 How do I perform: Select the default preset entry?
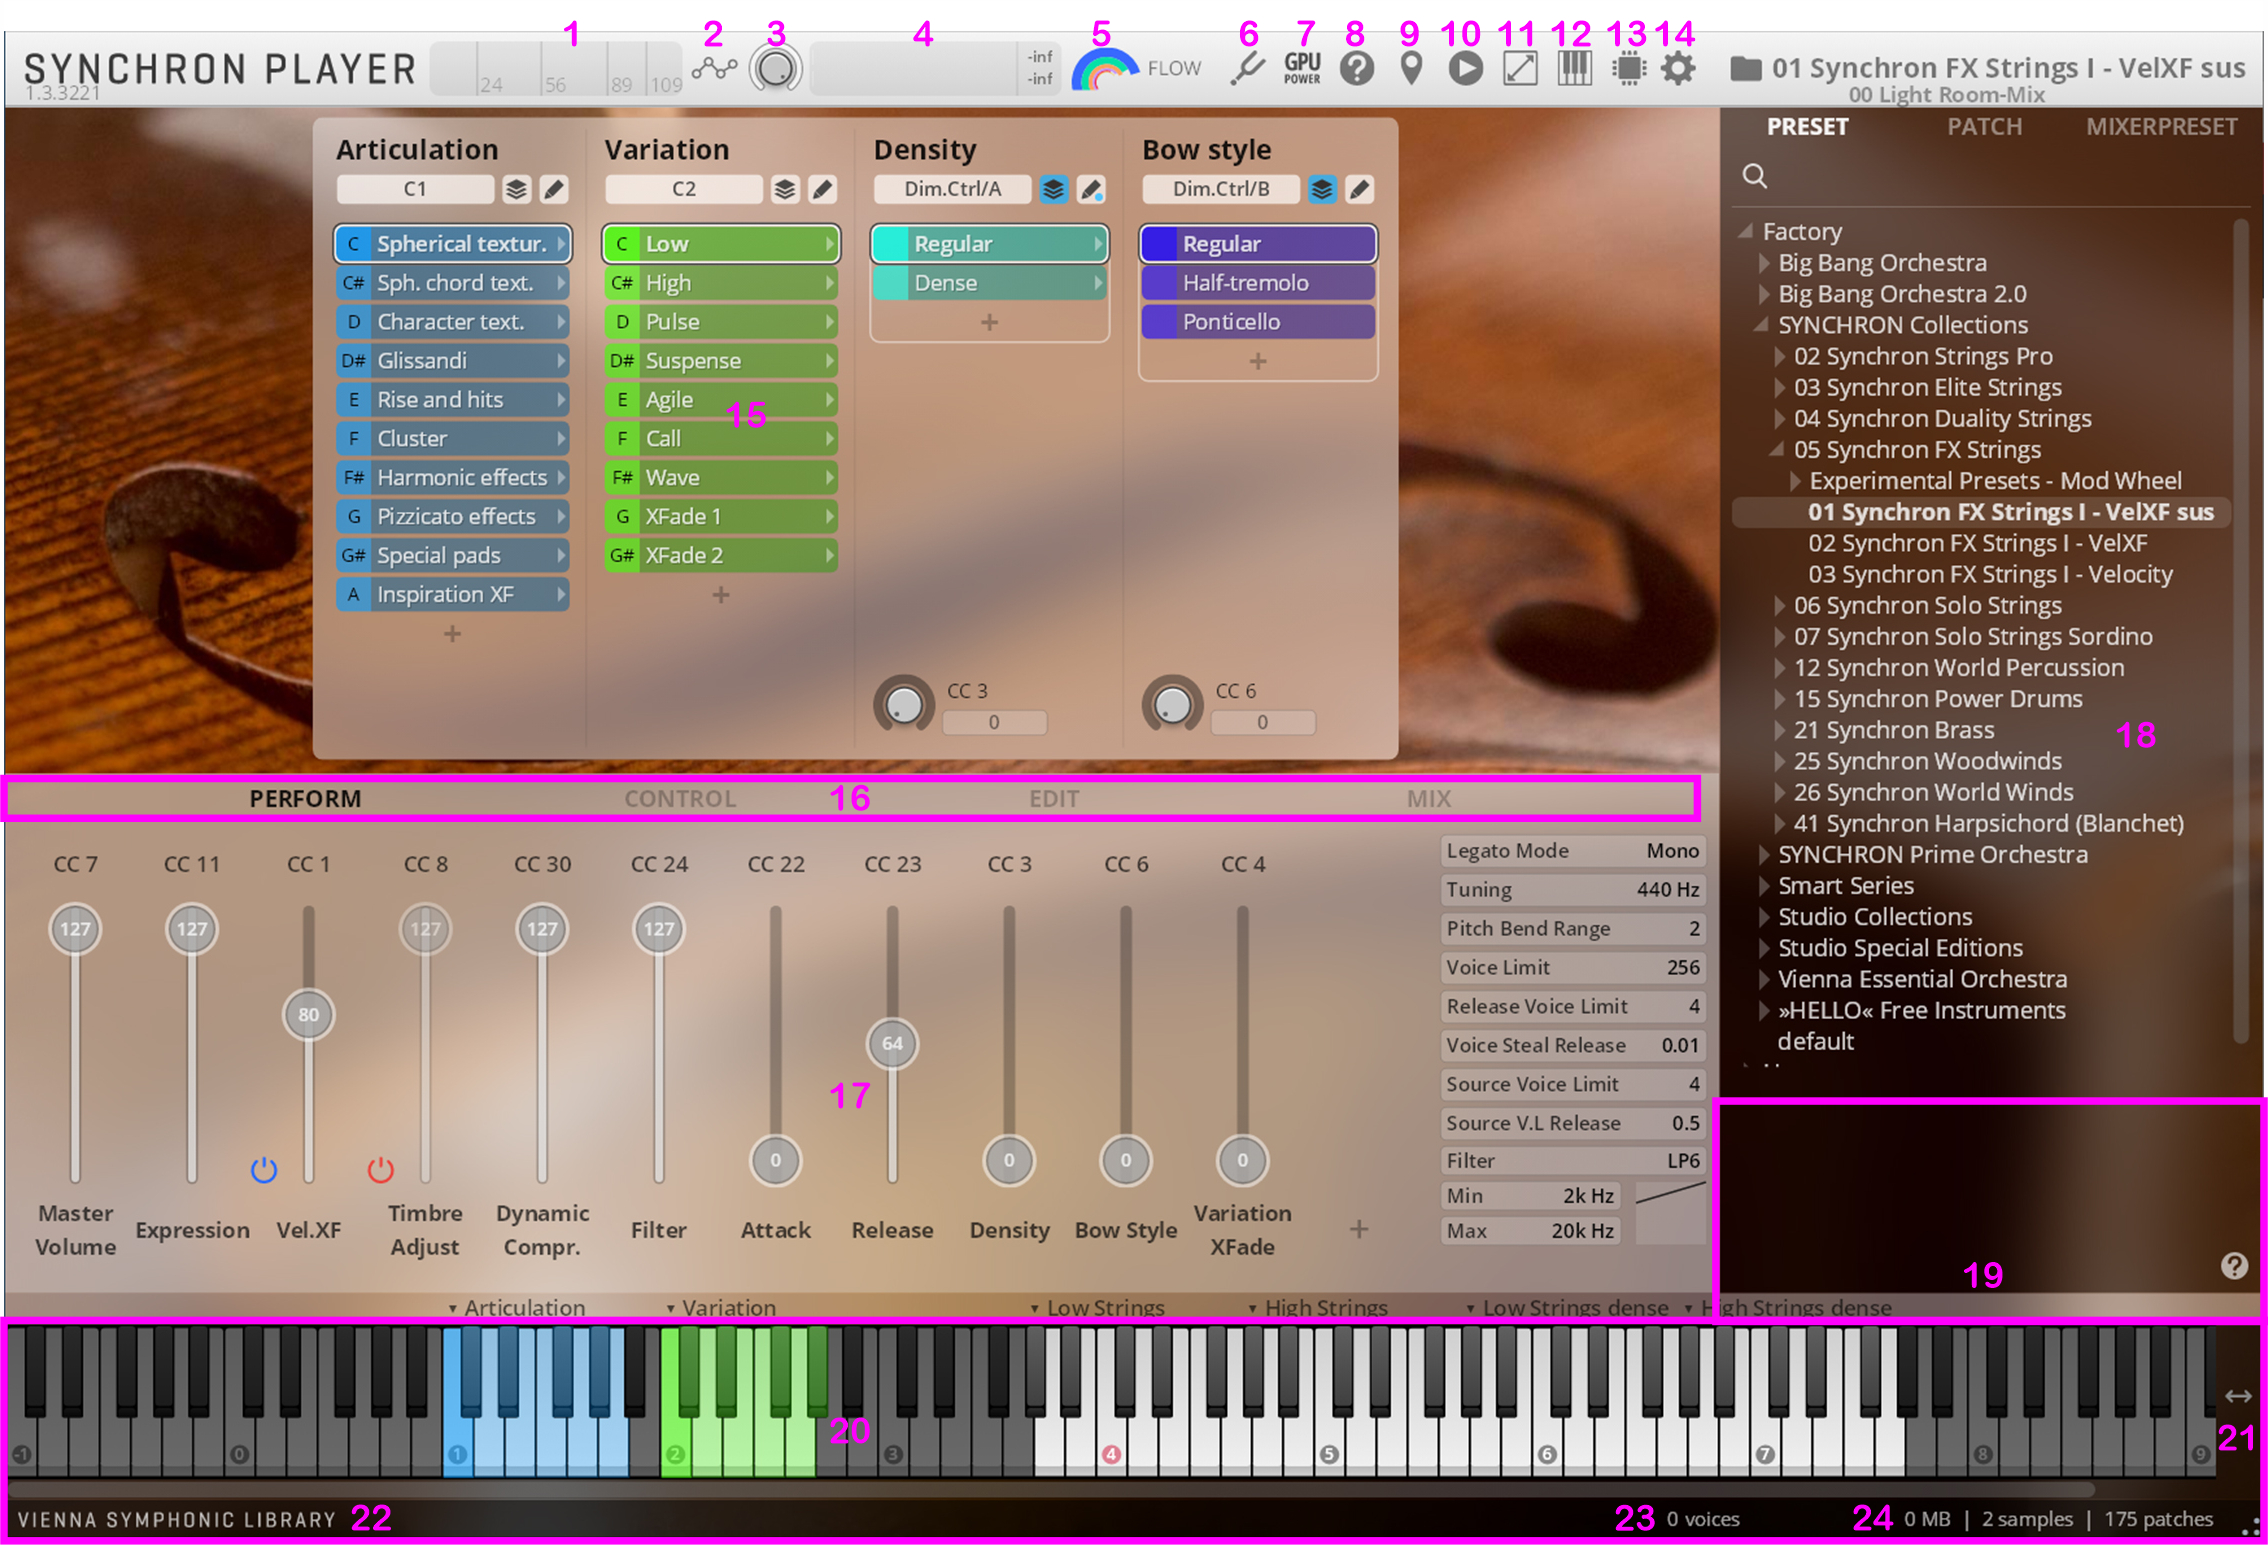(1815, 1041)
